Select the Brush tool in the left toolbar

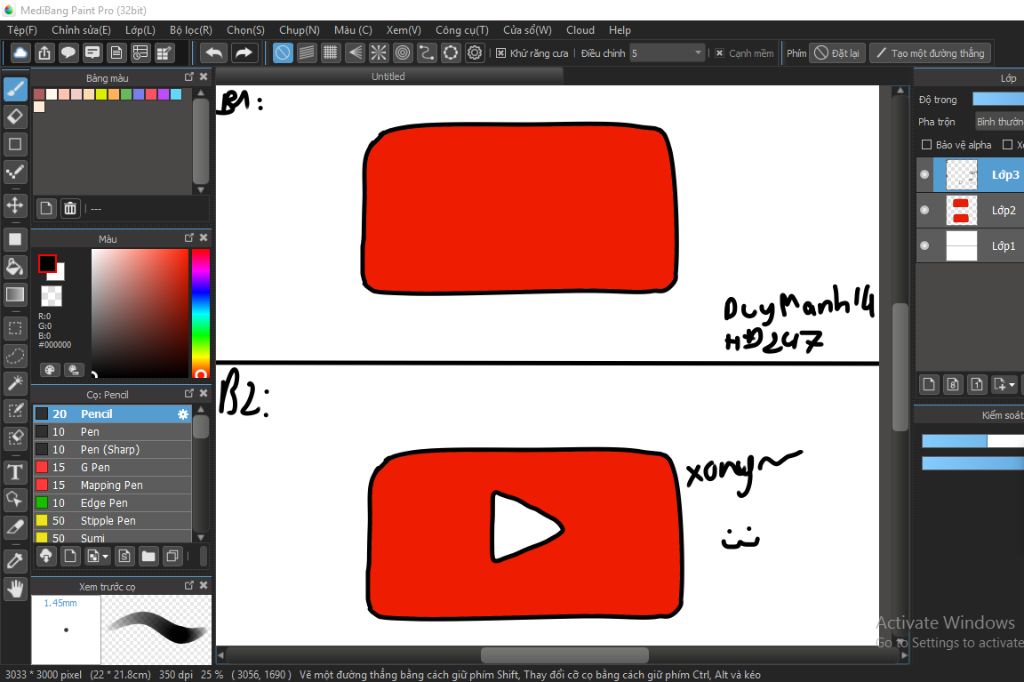(x=15, y=89)
